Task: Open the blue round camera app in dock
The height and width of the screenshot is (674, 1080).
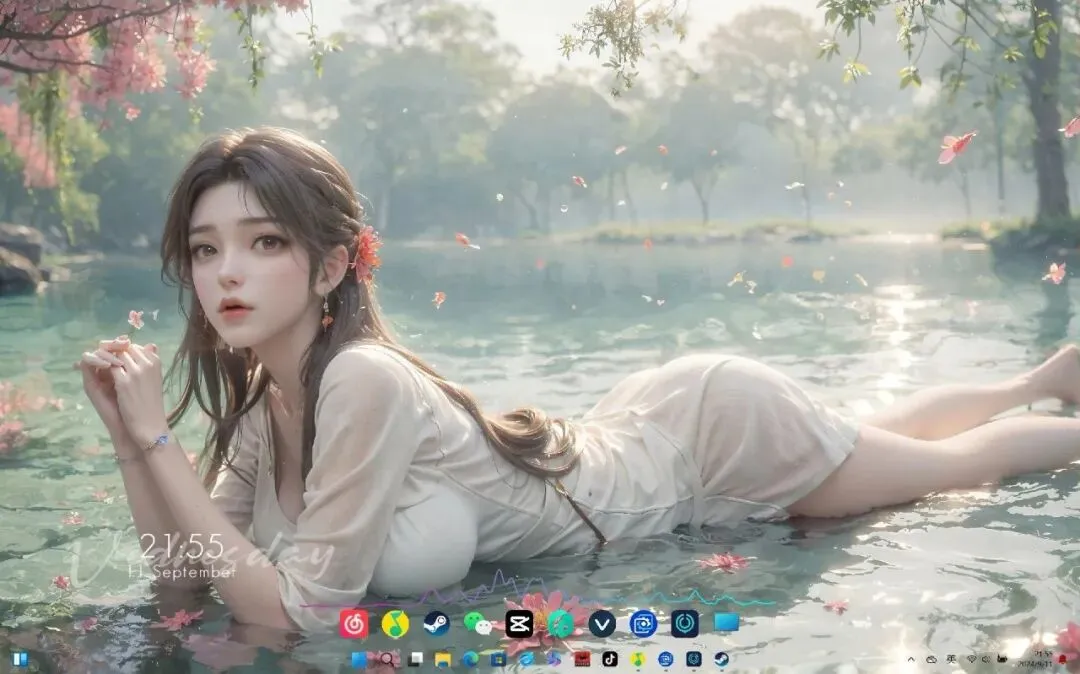Action: pyautogui.click(x=643, y=624)
